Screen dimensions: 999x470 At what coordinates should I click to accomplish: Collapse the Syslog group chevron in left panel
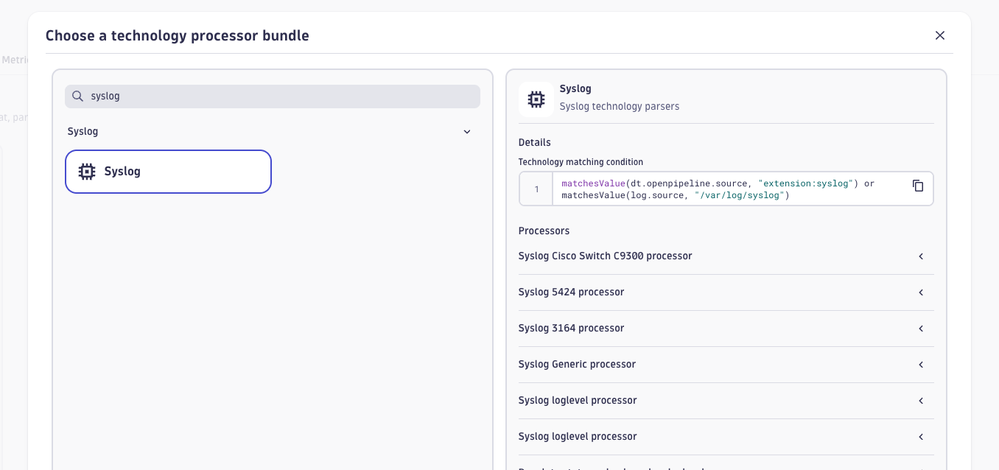pos(466,132)
